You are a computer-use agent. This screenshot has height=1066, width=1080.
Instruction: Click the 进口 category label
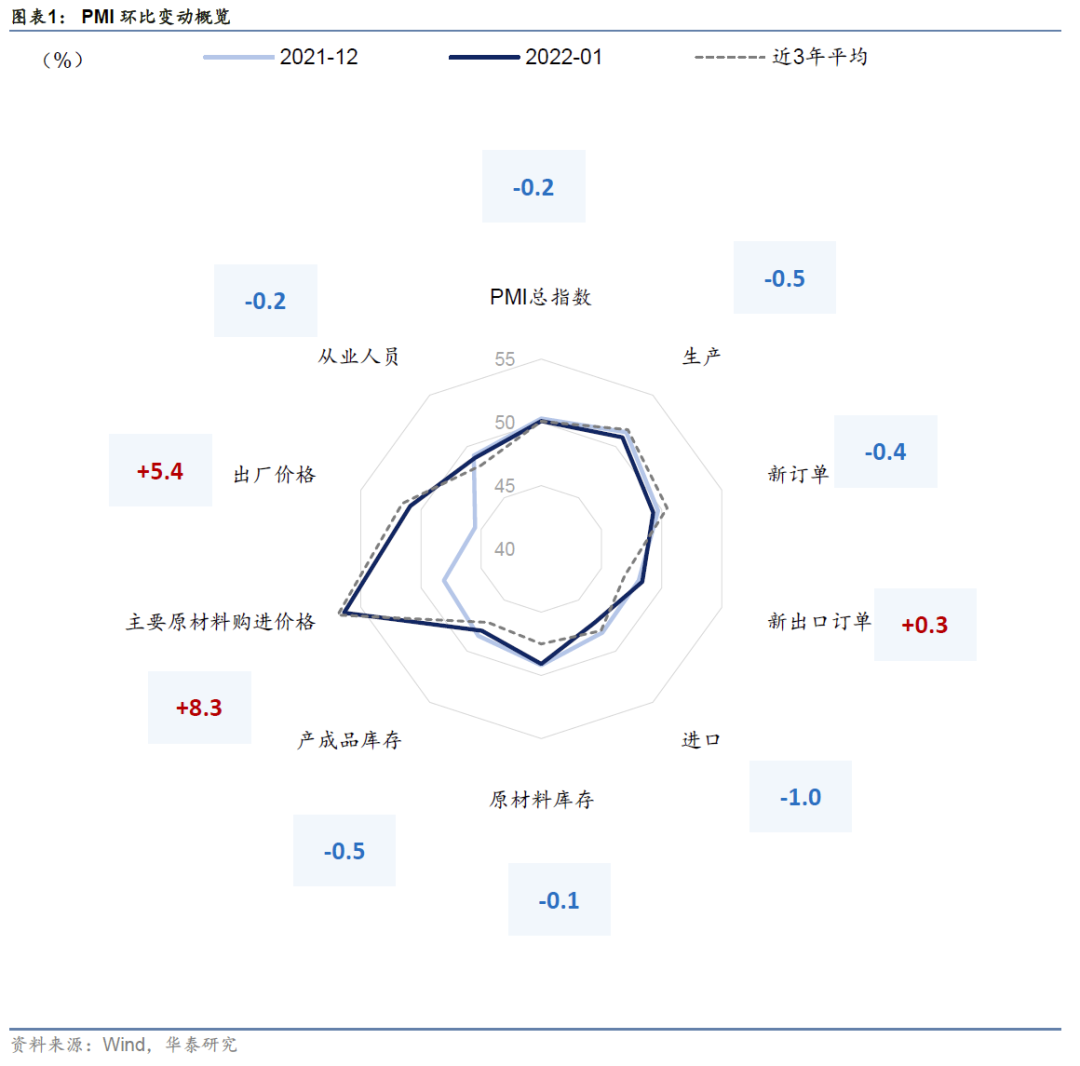pyautogui.click(x=701, y=740)
